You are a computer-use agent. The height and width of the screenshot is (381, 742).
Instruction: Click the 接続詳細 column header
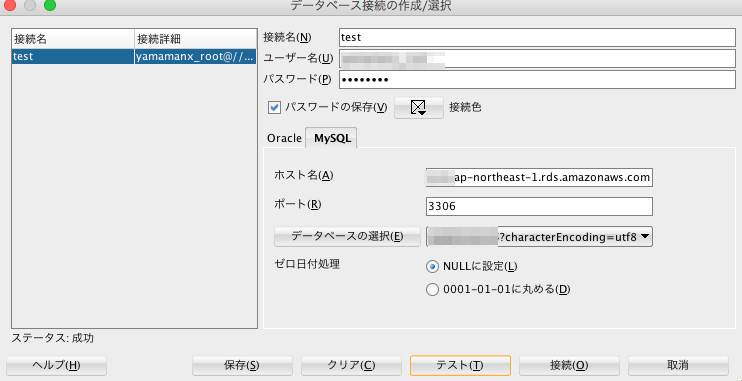195,38
